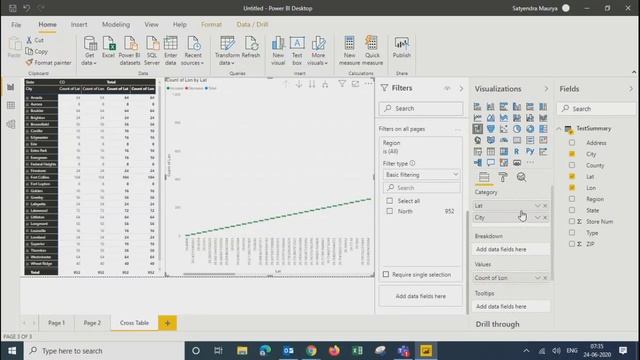Switch to Model view in sidebar
The height and width of the screenshot is (360, 640).
point(11,124)
